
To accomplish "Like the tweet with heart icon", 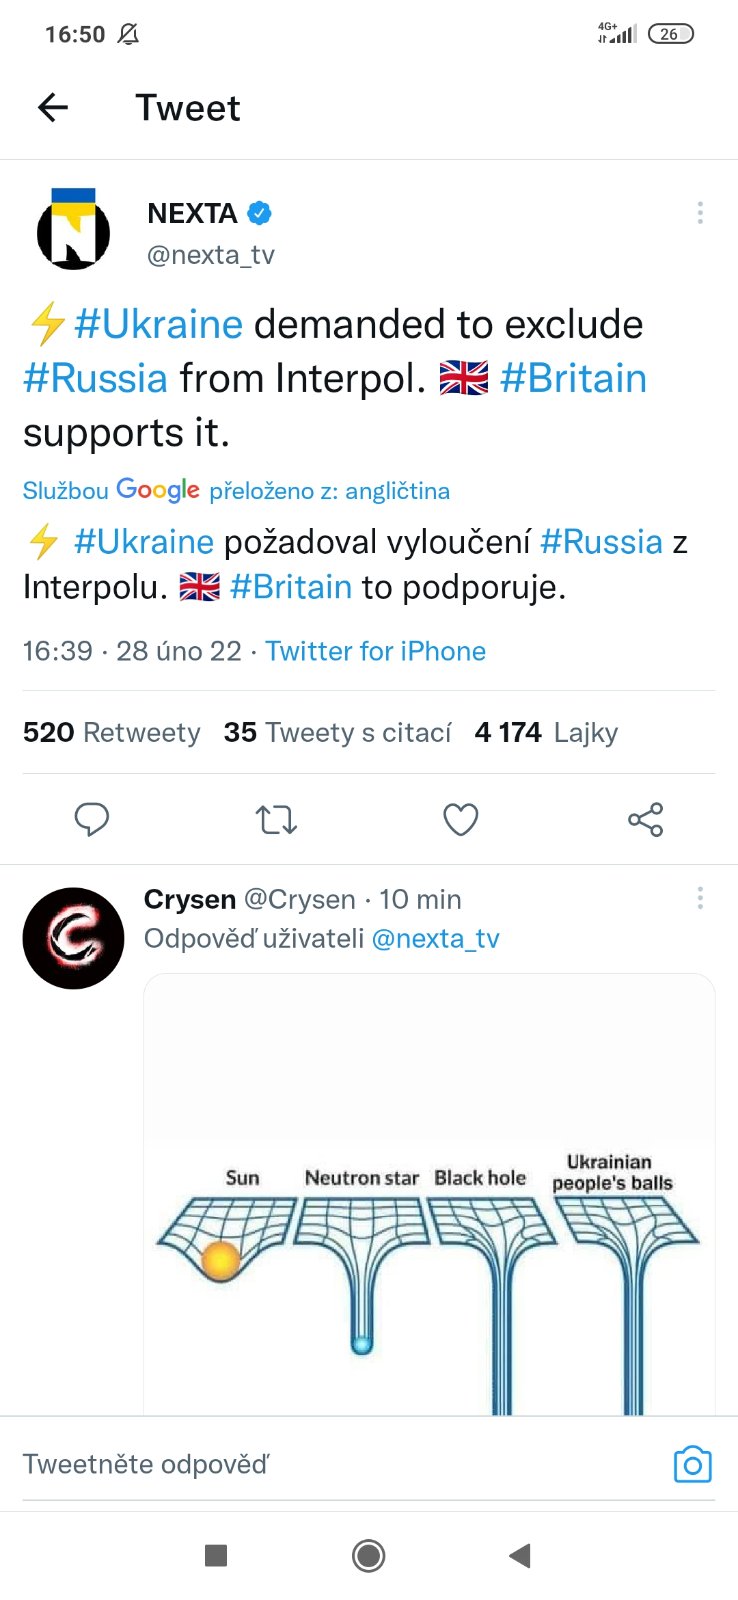I will 460,820.
